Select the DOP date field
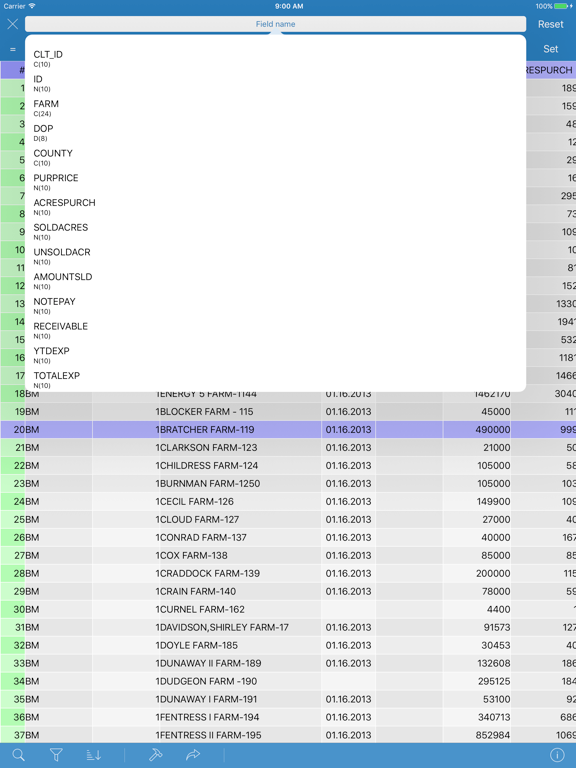The height and width of the screenshot is (768, 576). [x=275, y=133]
